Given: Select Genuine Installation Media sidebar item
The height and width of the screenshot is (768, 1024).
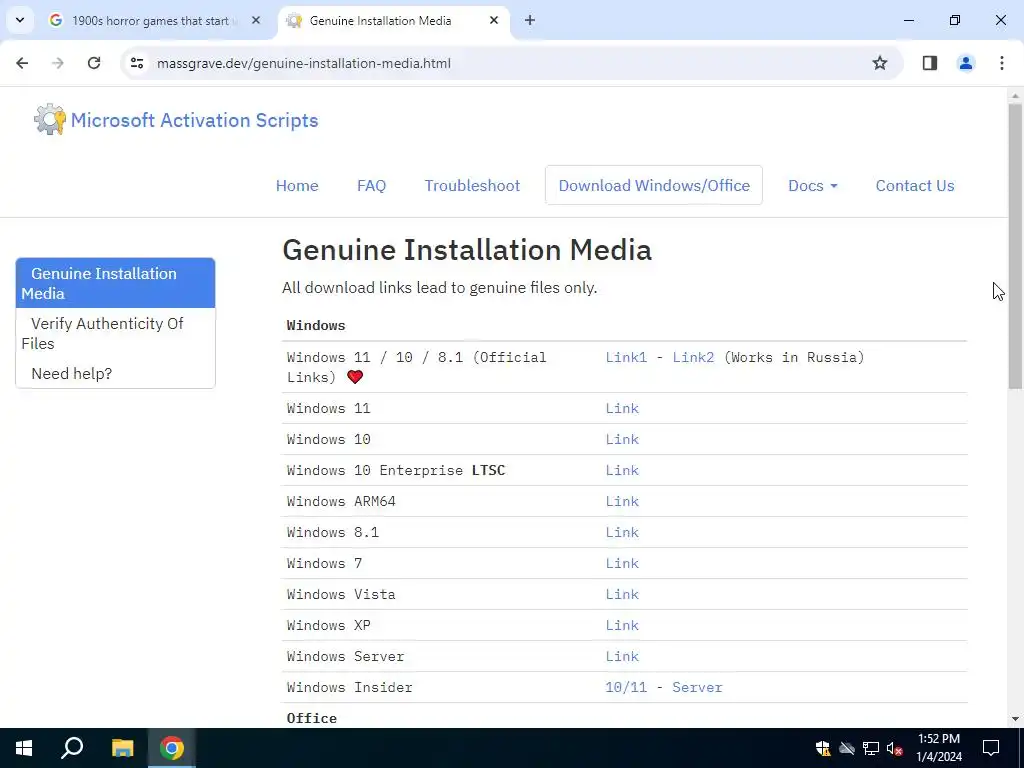Looking at the screenshot, I should 116,283.
